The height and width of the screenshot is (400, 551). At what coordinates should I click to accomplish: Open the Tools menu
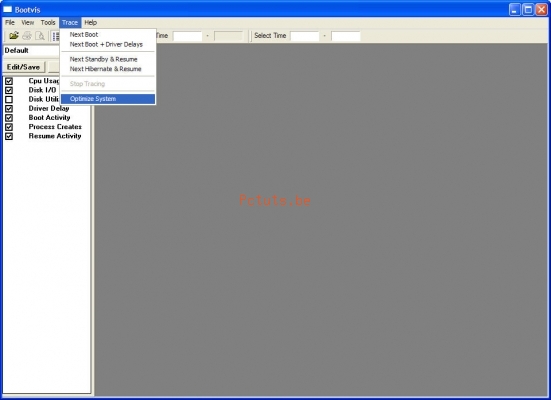[x=48, y=22]
